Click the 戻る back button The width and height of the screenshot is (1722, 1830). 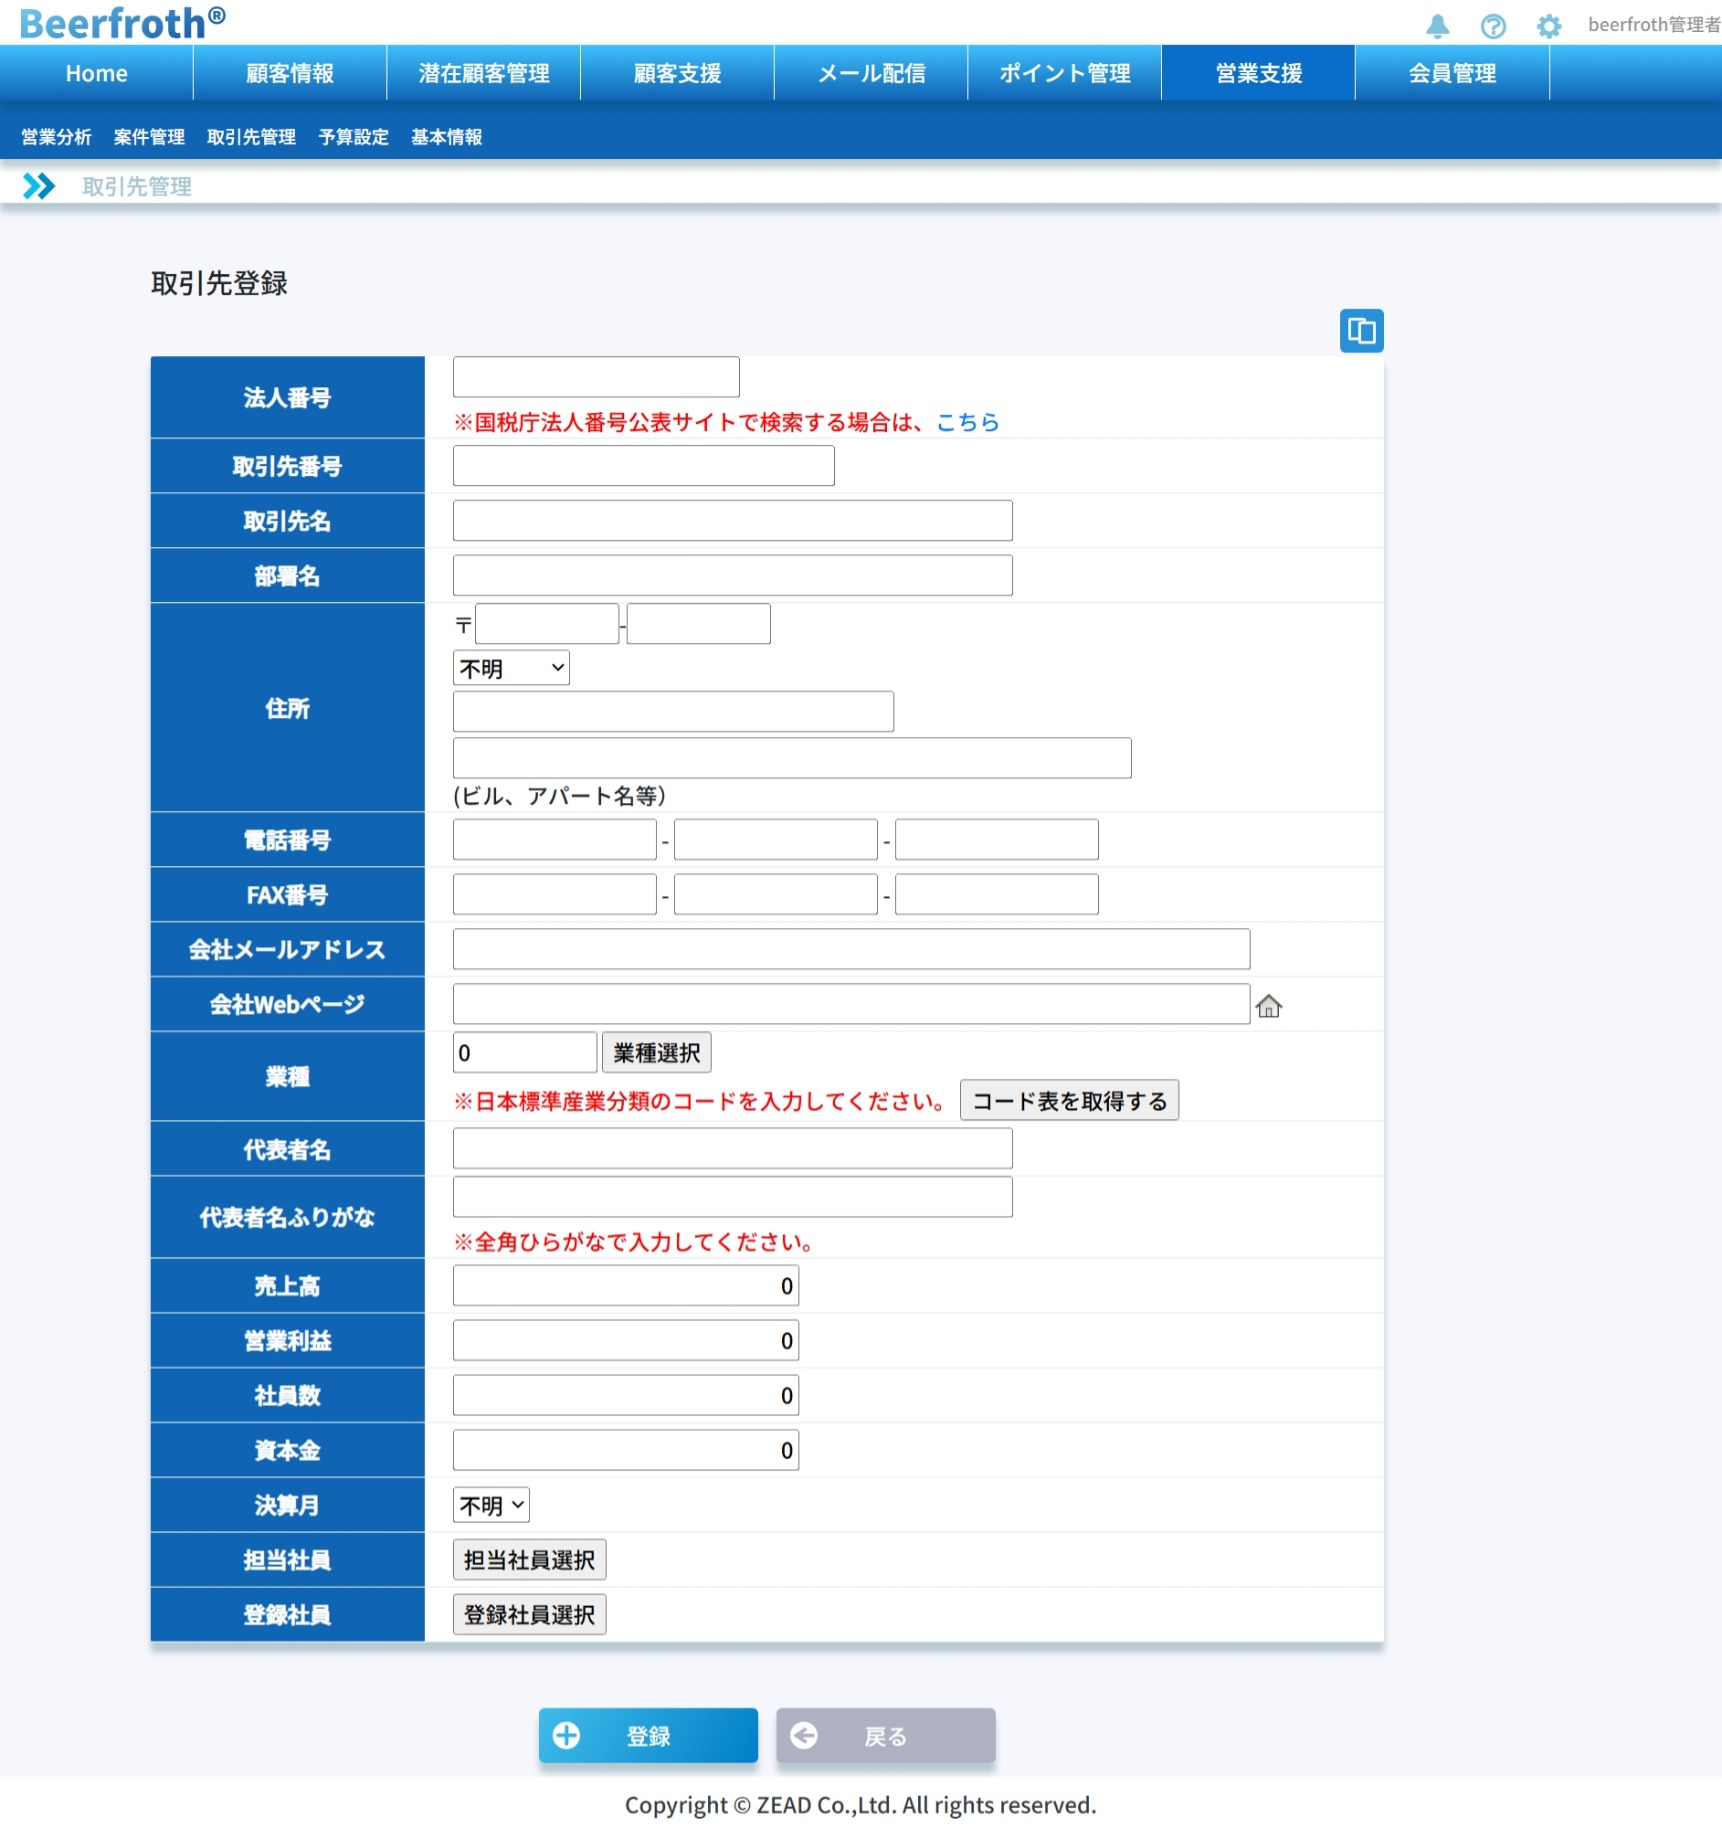pos(885,1736)
